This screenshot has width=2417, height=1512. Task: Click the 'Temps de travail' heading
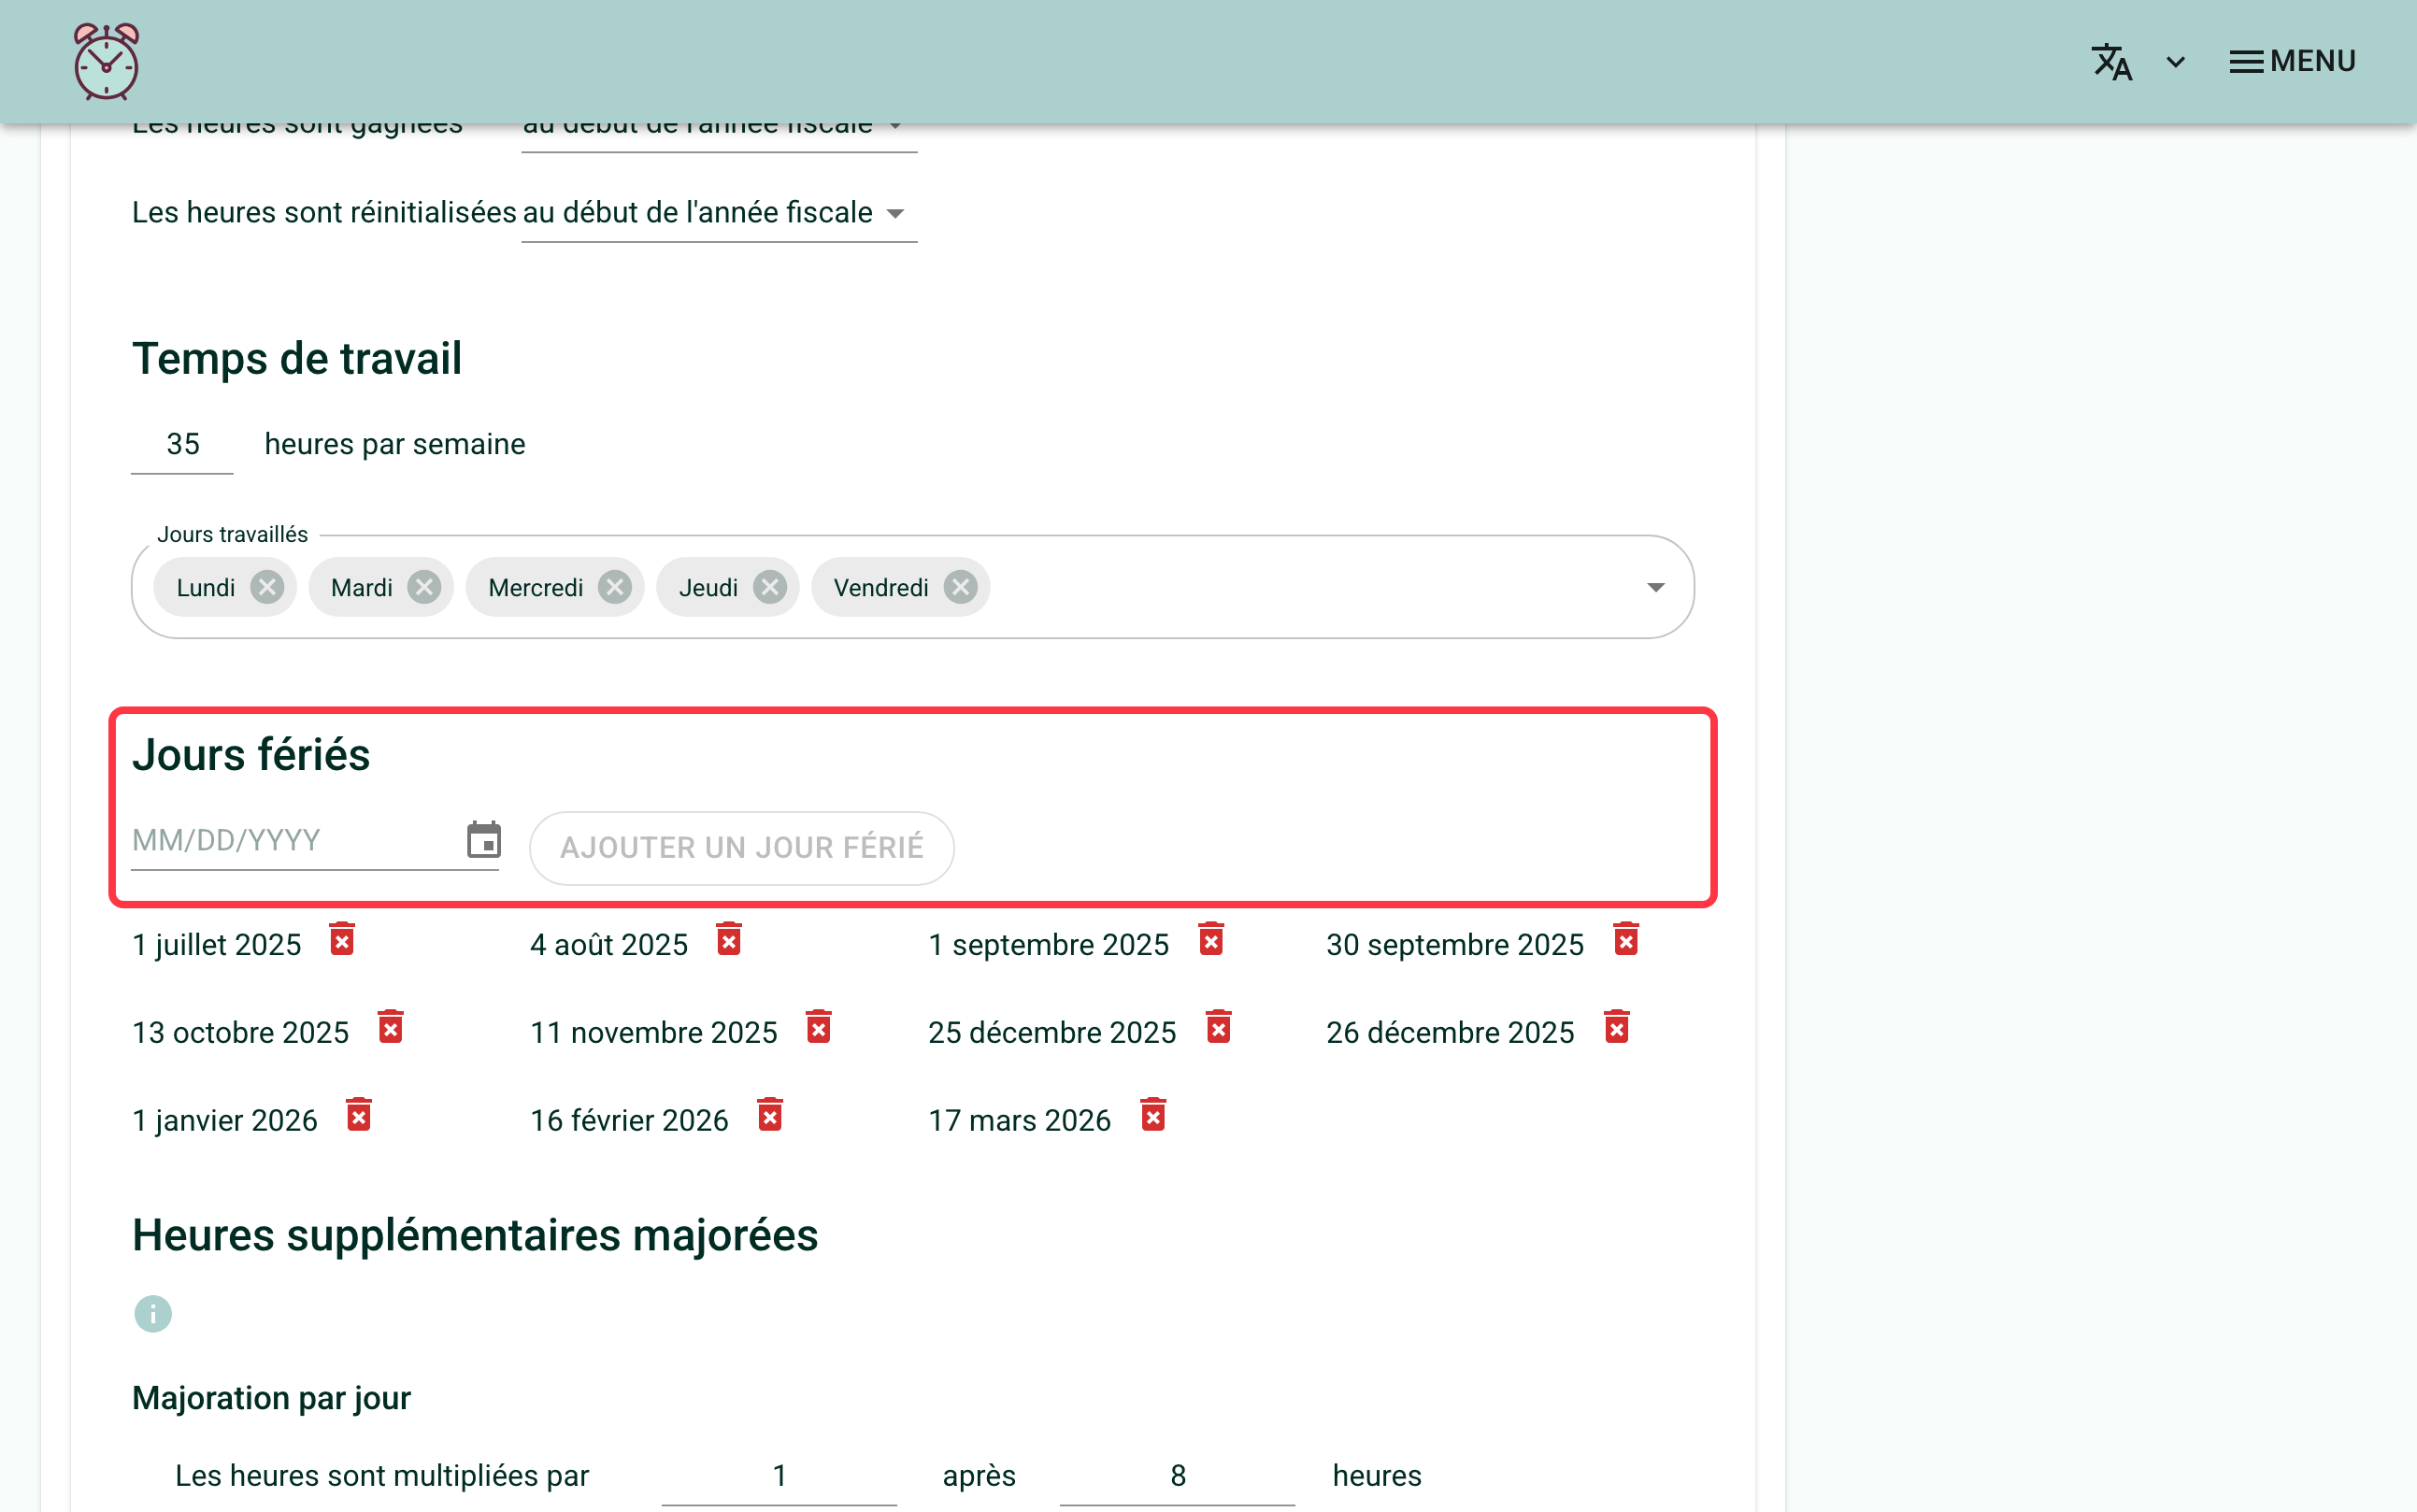[297, 359]
